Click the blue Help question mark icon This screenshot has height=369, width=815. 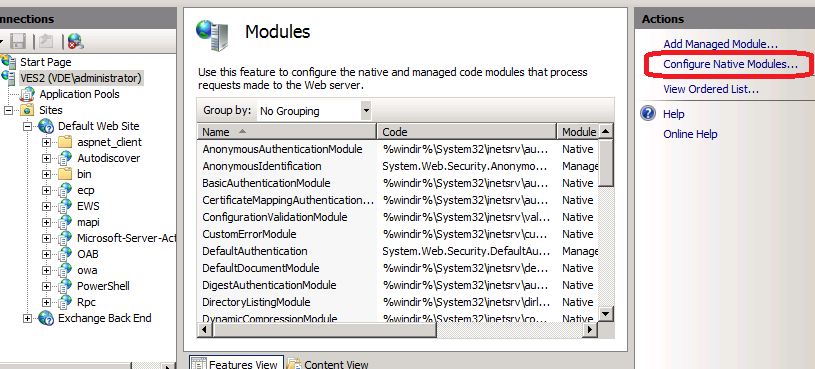[648, 113]
